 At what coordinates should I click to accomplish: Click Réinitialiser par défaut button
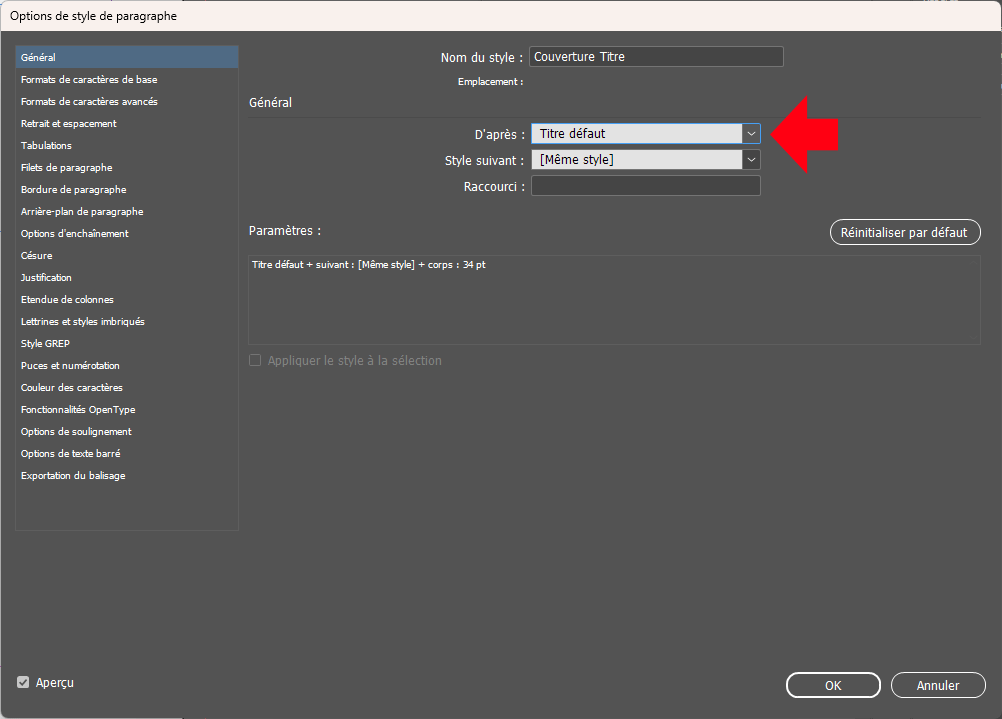coord(904,232)
